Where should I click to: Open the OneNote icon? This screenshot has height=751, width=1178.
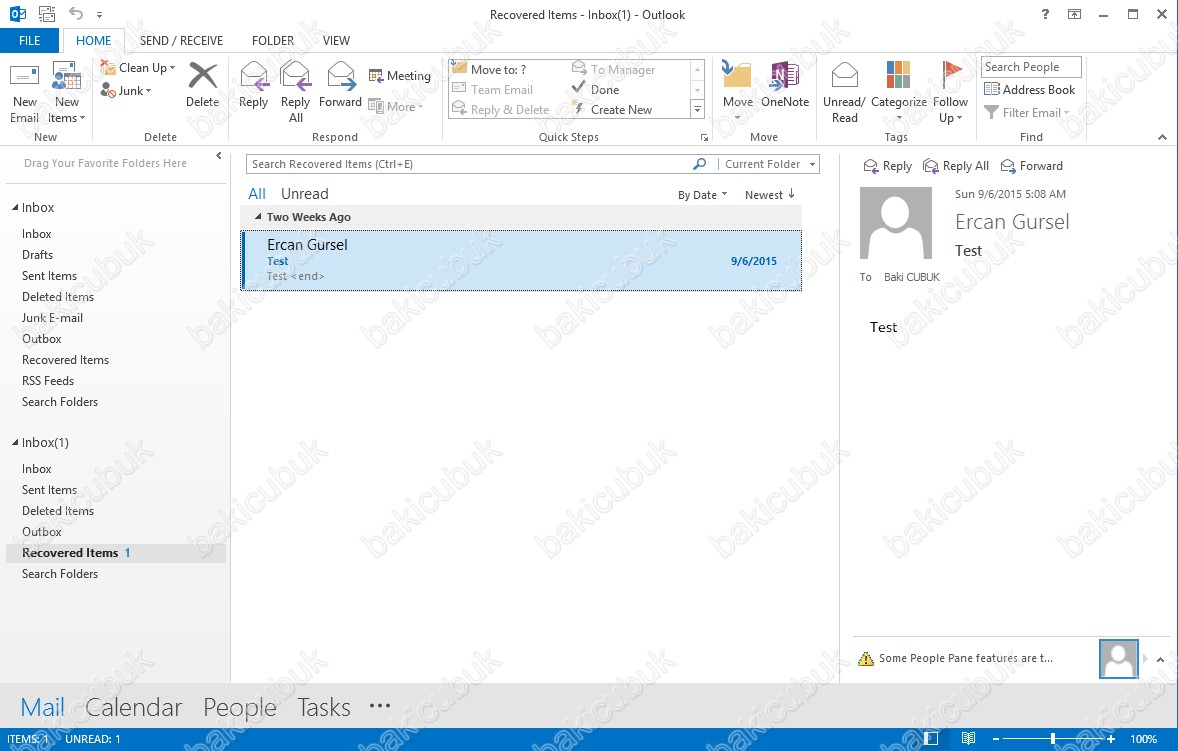coord(785,76)
